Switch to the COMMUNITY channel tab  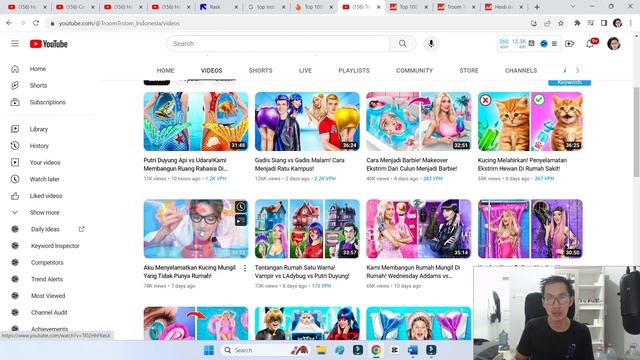tap(414, 70)
